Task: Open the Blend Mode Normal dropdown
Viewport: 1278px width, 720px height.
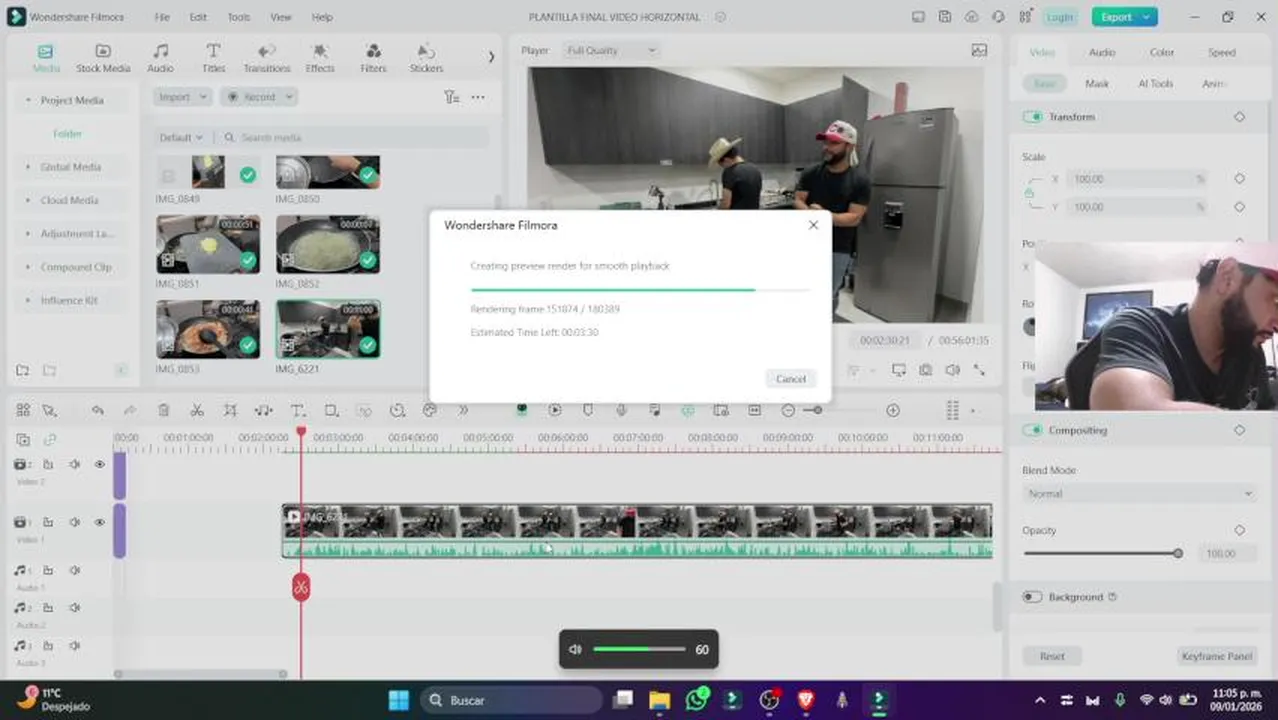Action: (1139, 494)
